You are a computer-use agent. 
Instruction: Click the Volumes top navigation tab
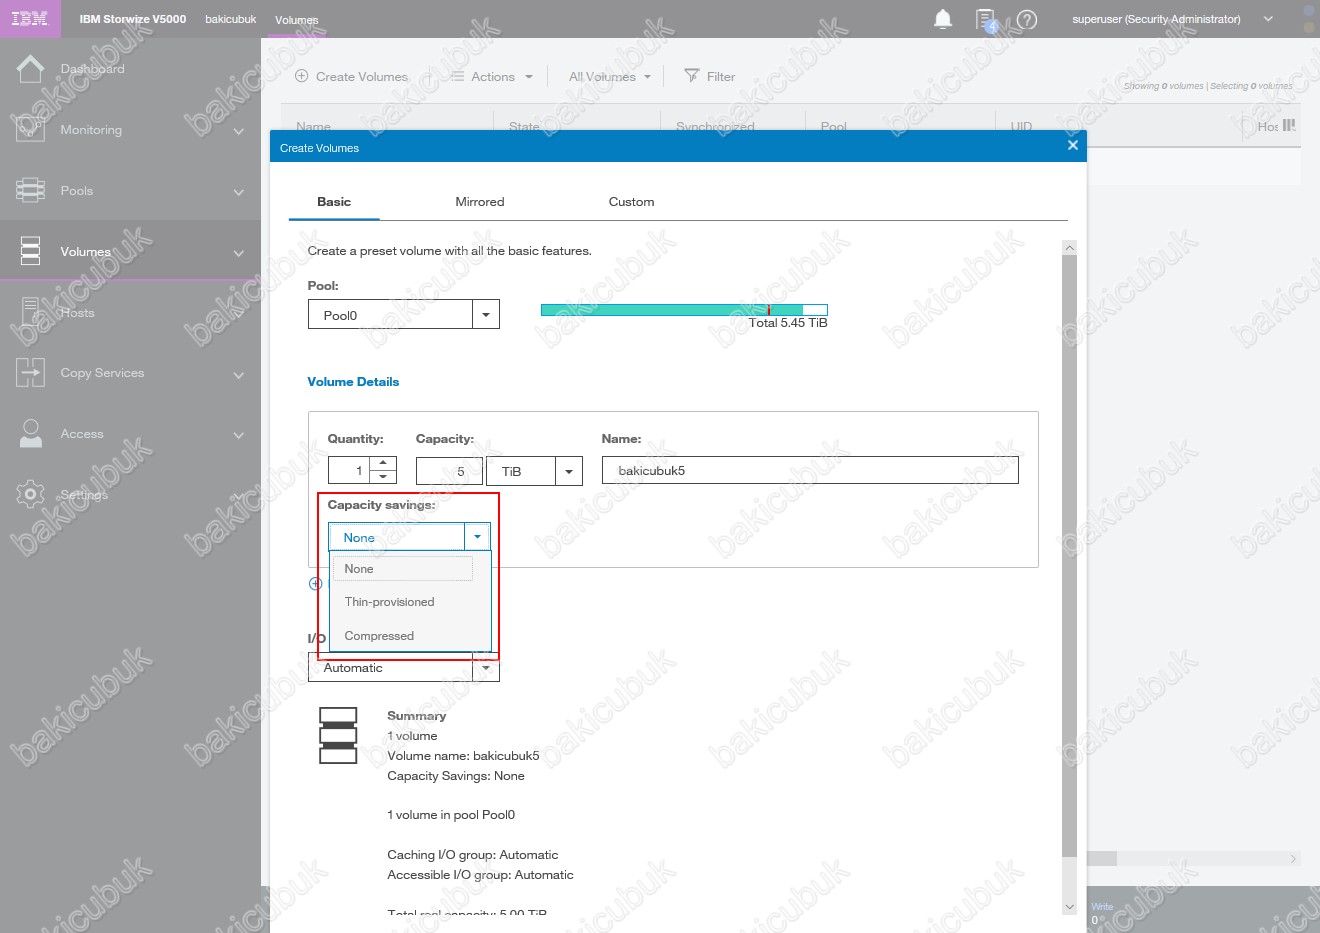coord(297,20)
